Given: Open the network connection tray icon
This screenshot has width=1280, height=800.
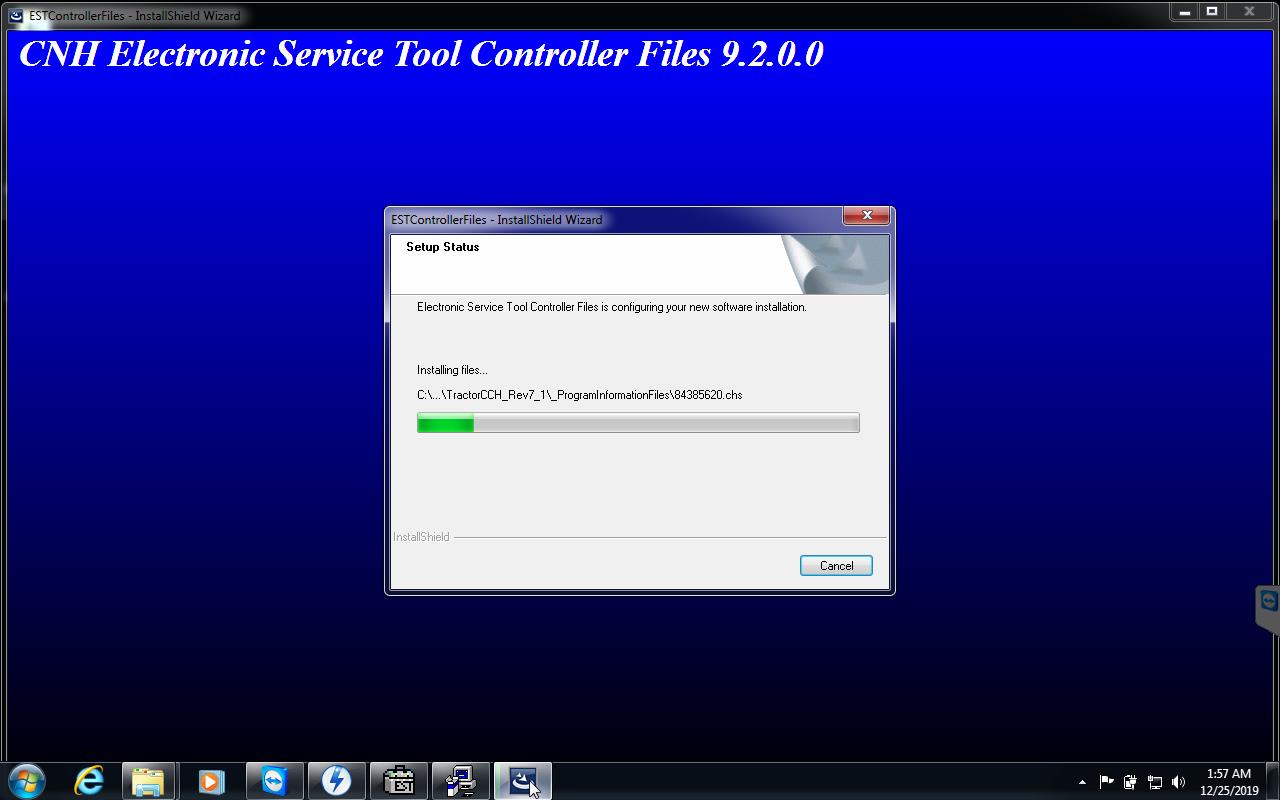Looking at the screenshot, I should pyautogui.click(x=1154, y=782).
